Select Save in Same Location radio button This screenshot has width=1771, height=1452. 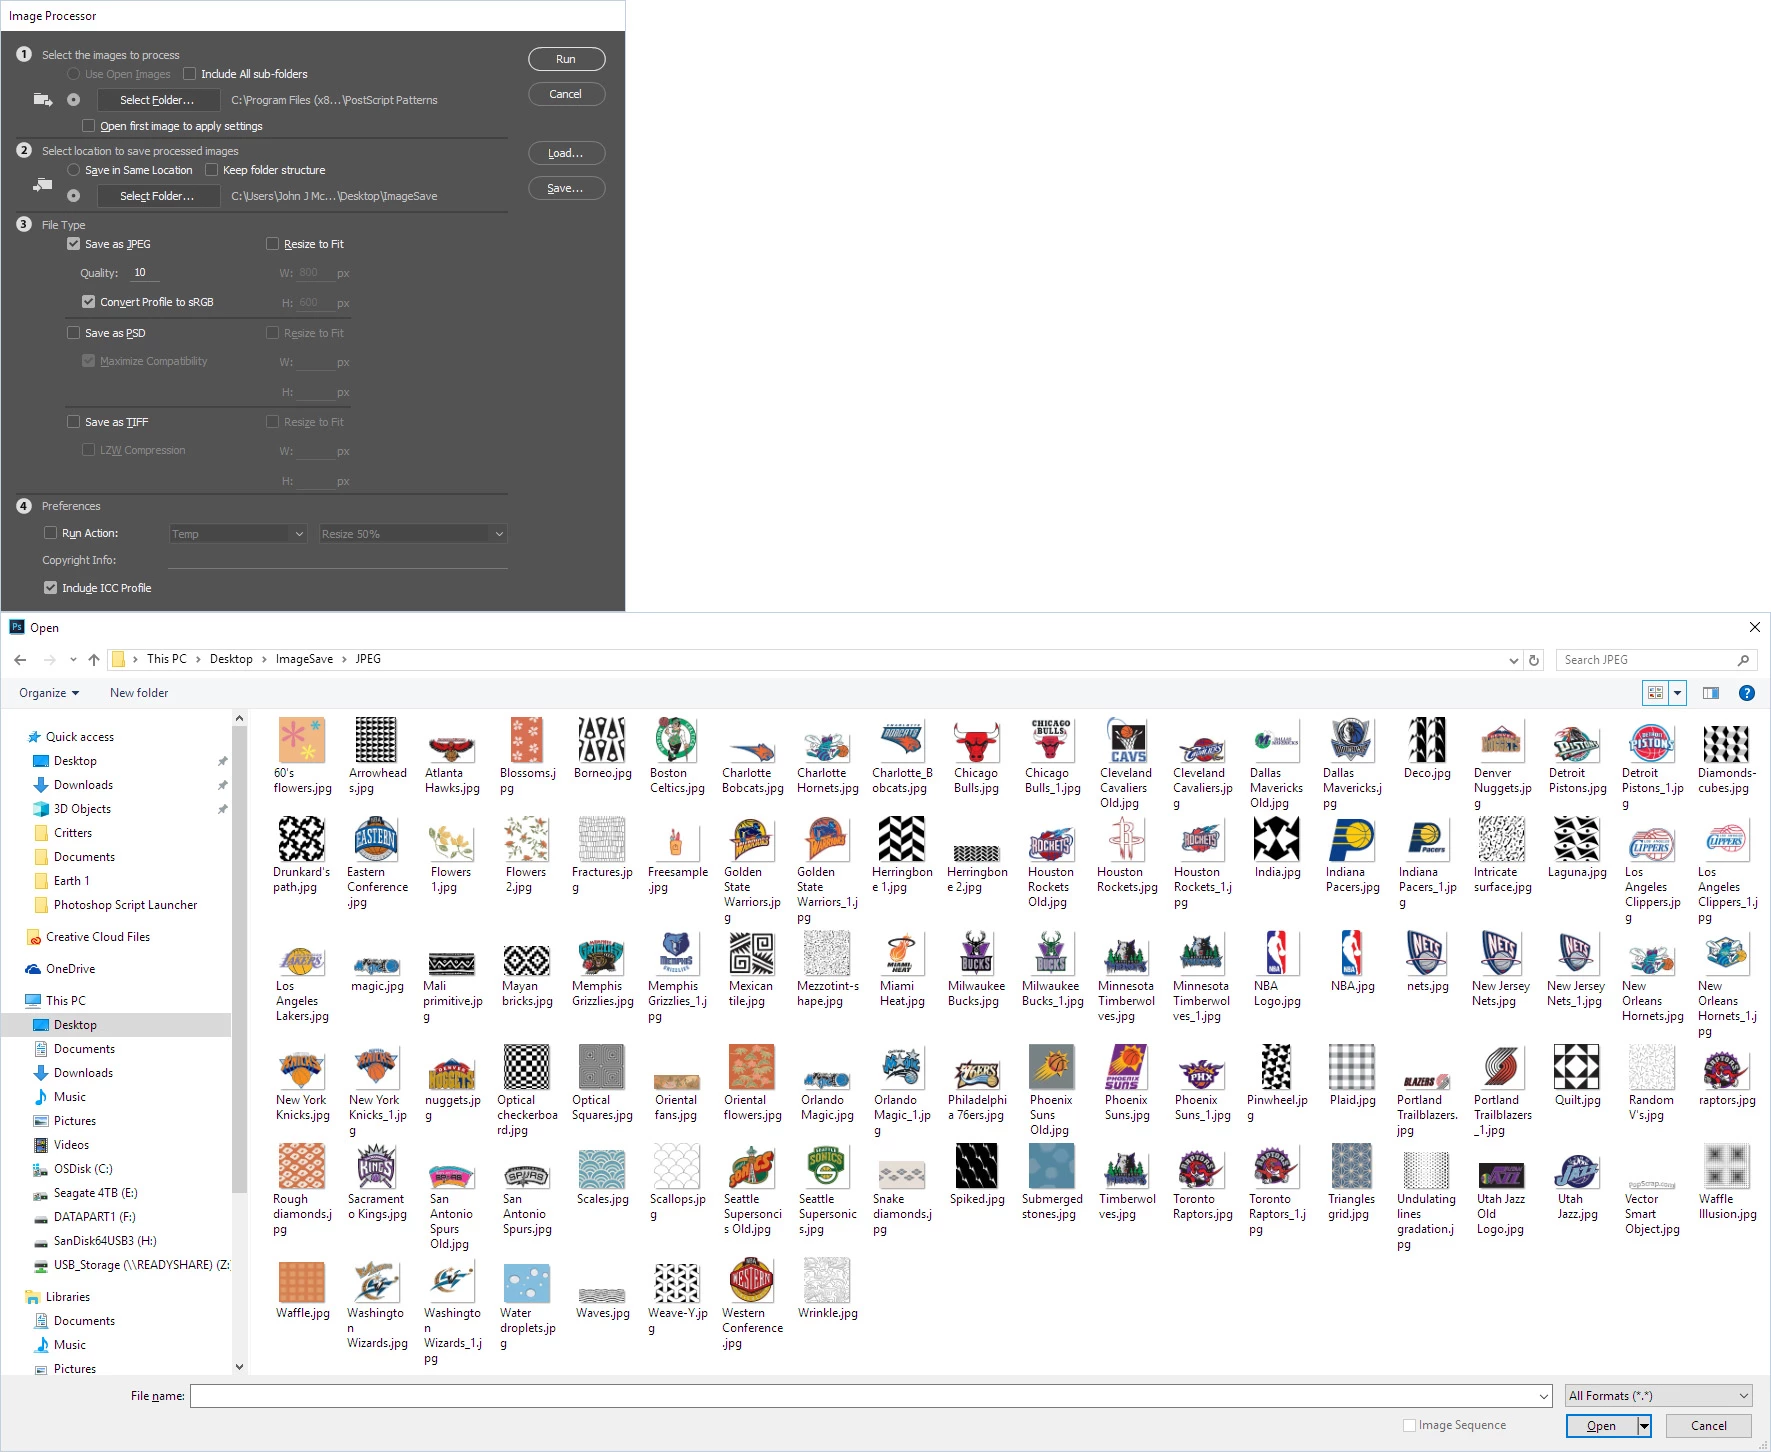(x=73, y=170)
